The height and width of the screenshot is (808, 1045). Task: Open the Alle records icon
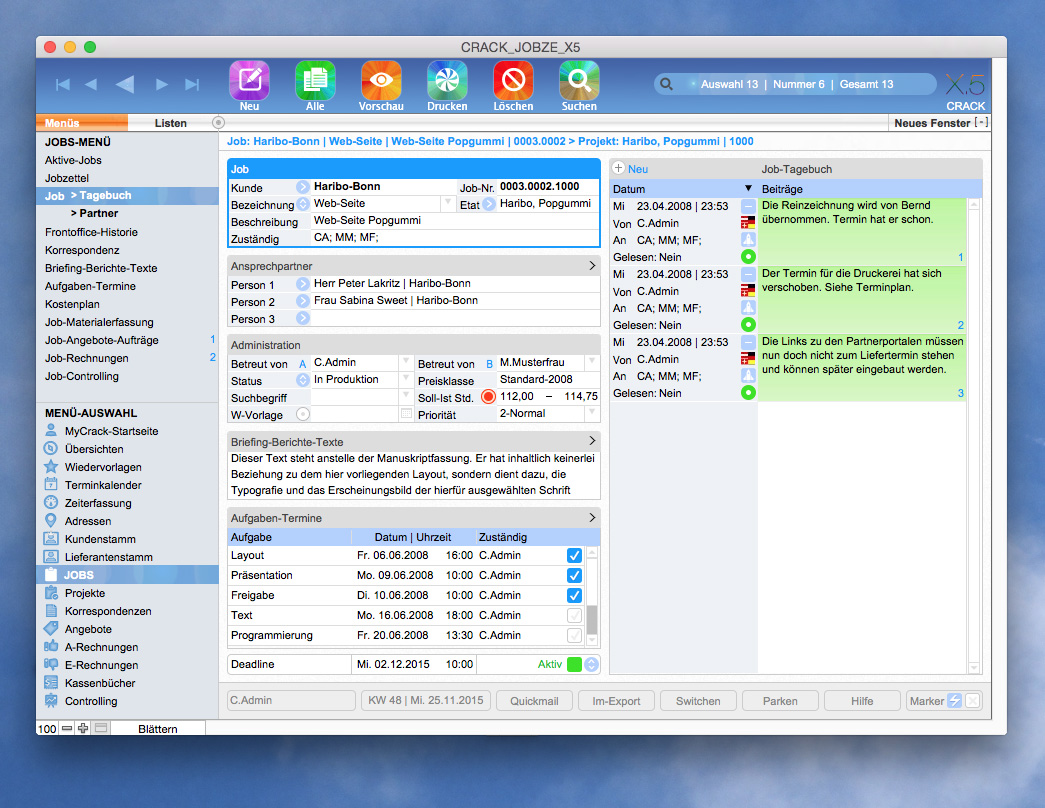tap(314, 78)
